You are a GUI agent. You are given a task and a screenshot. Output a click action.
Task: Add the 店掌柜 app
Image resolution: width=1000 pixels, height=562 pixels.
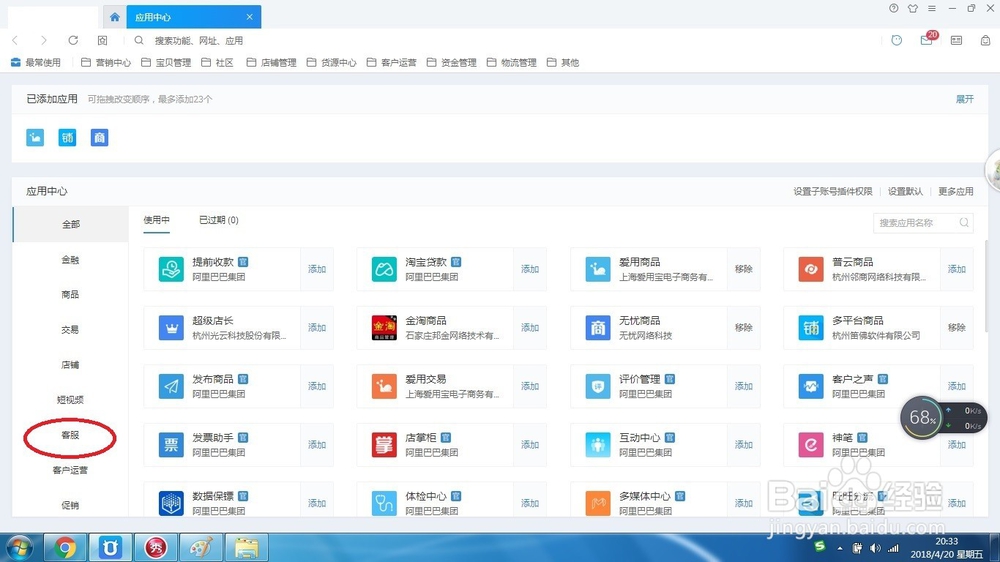click(x=530, y=445)
